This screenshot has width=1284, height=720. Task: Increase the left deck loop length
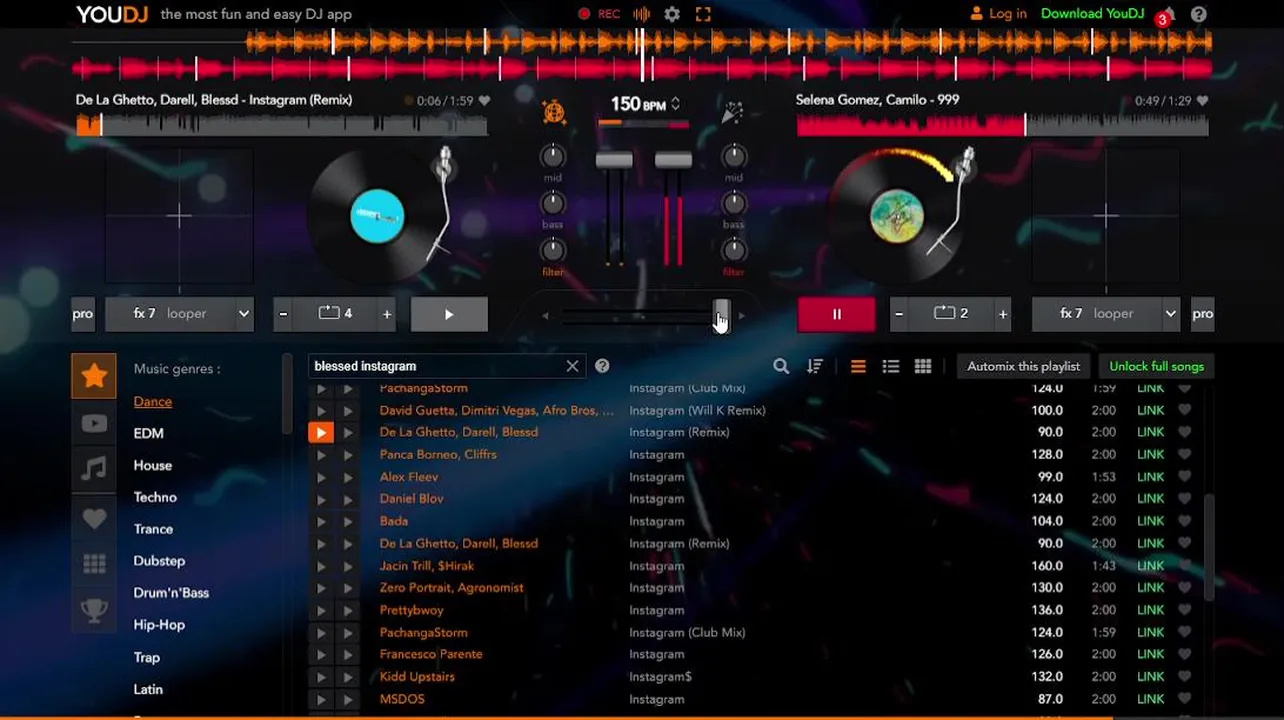click(x=387, y=314)
